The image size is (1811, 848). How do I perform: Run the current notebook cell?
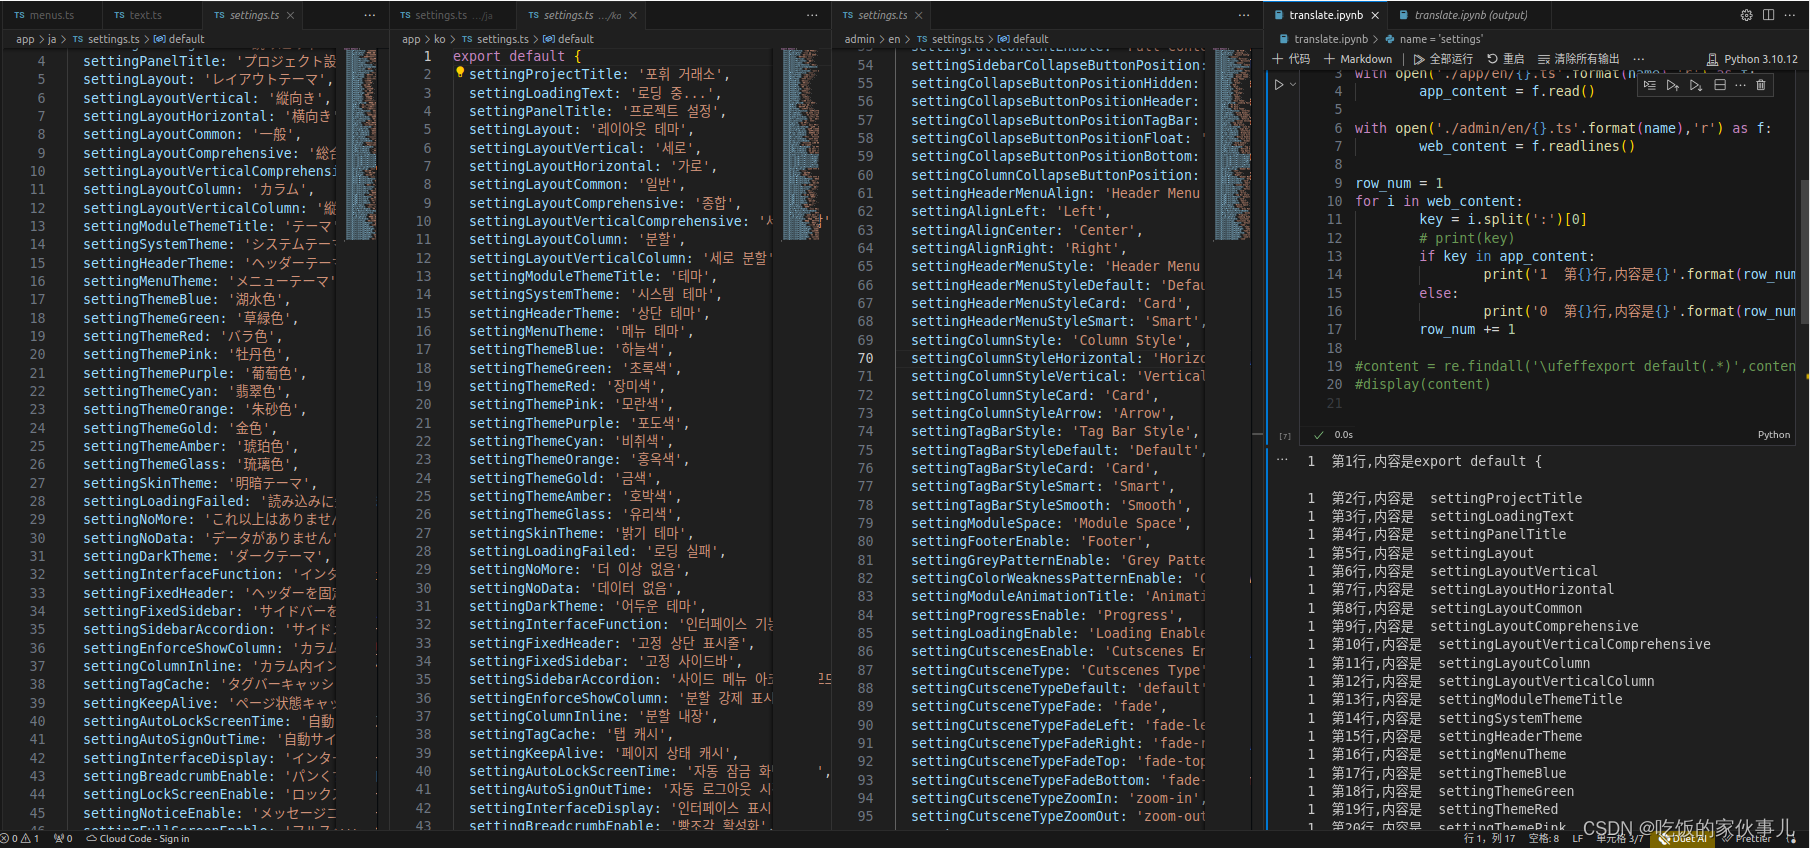tap(1279, 85)
